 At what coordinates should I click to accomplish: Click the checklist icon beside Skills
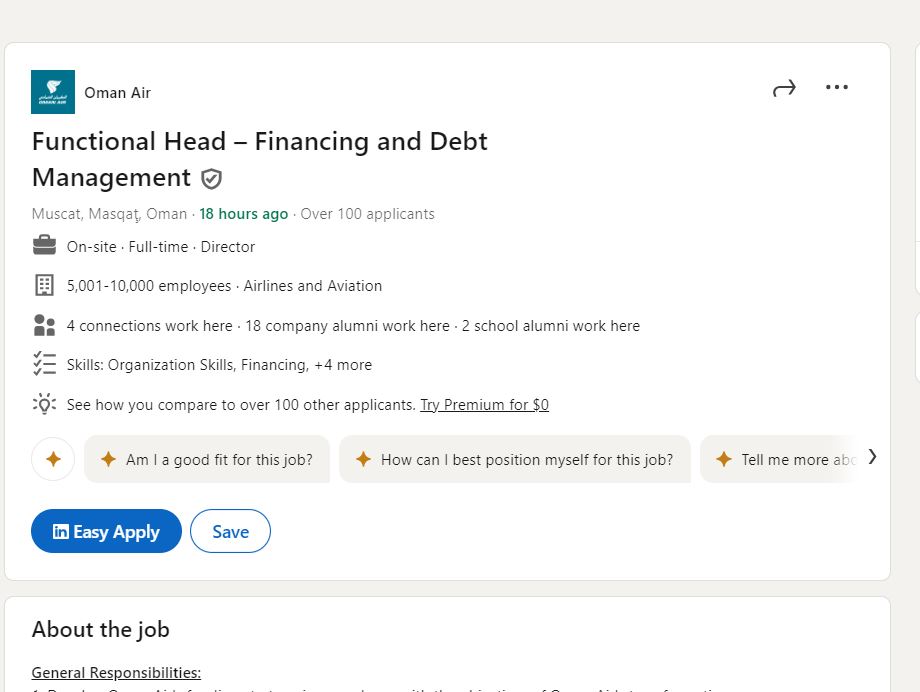pyautogui.click(x=45, y=364)
